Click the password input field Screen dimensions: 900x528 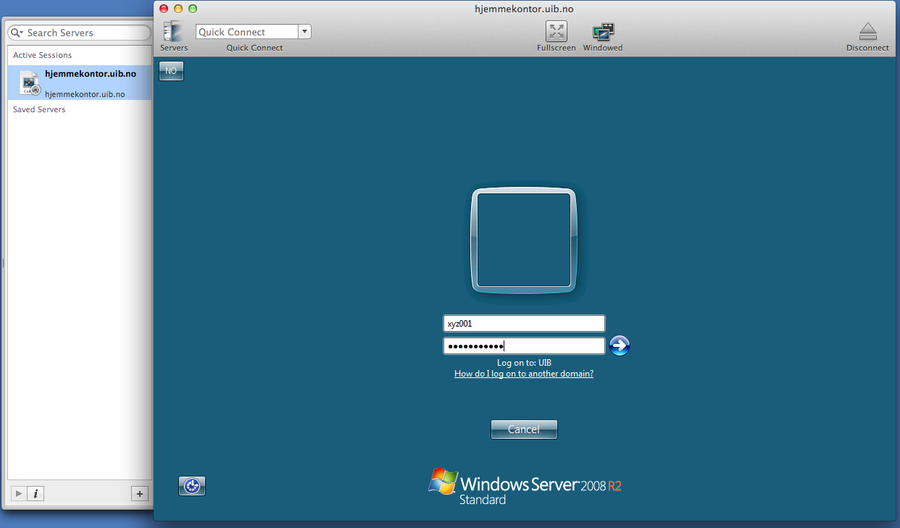coord(524,346)
